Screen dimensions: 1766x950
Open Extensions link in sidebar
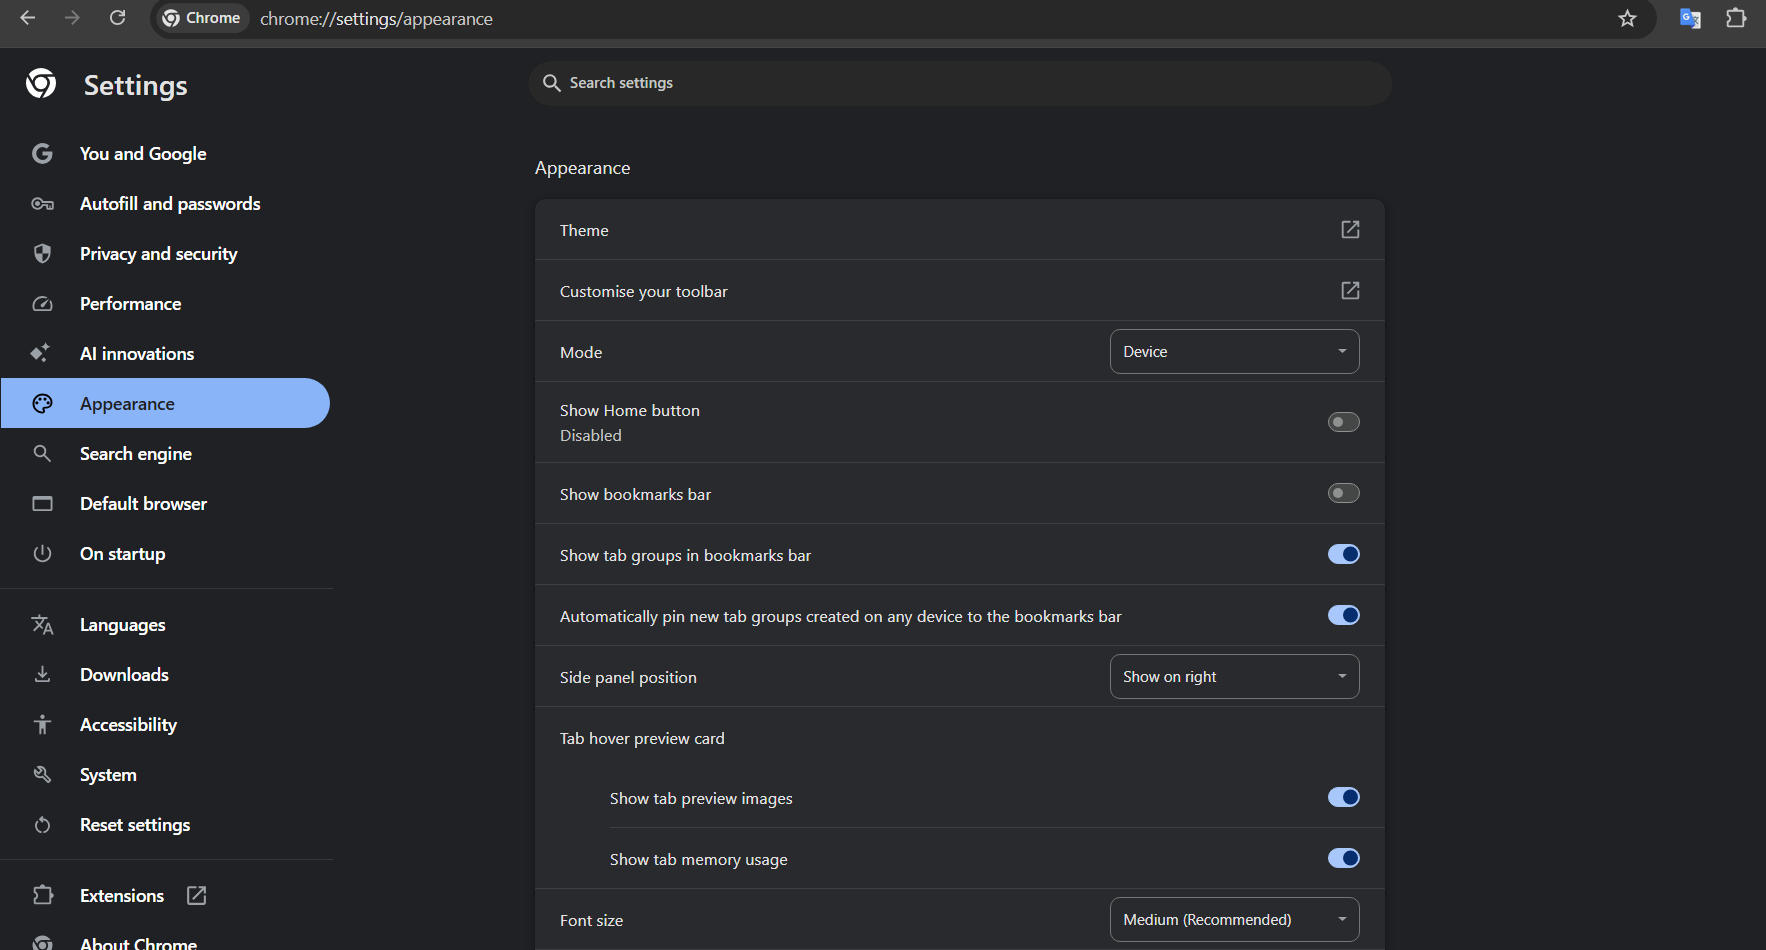[x=122, y=896]
